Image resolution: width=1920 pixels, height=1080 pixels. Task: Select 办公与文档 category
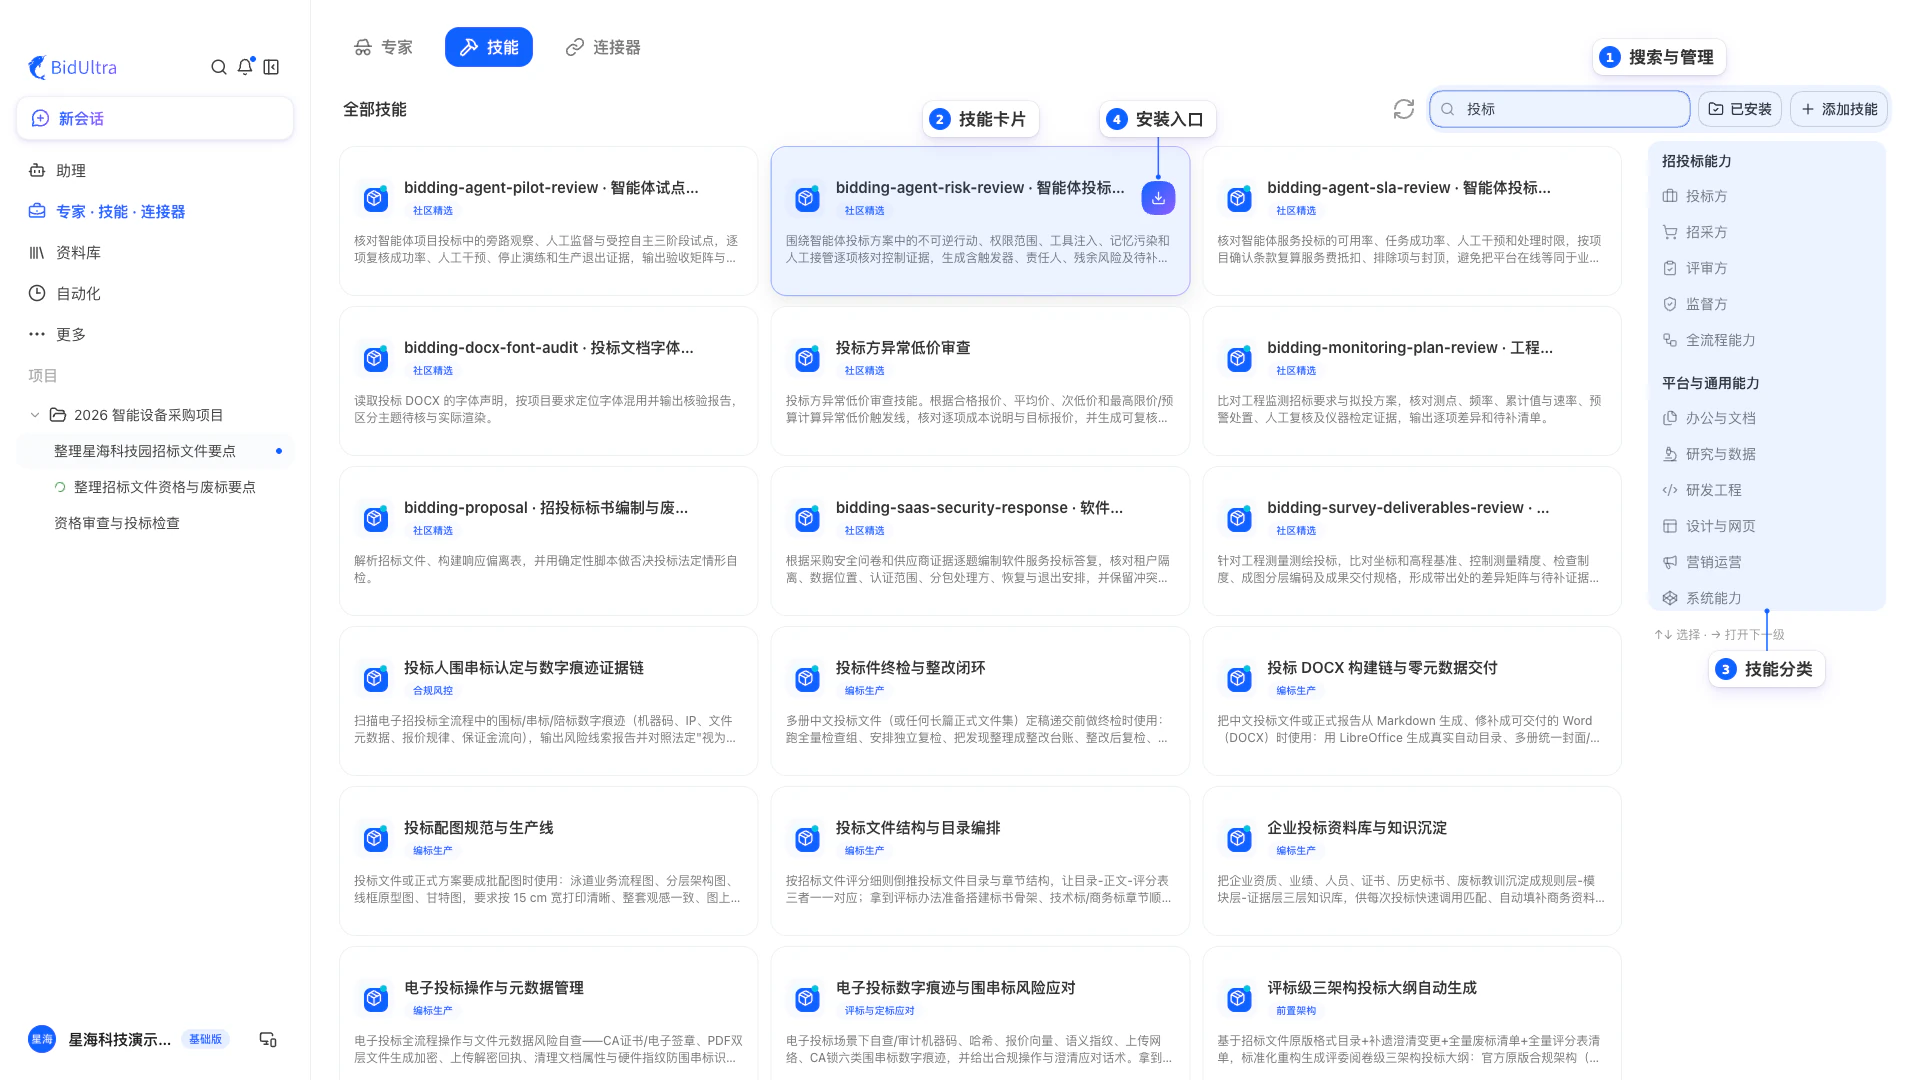click(x=1766, y=418)
